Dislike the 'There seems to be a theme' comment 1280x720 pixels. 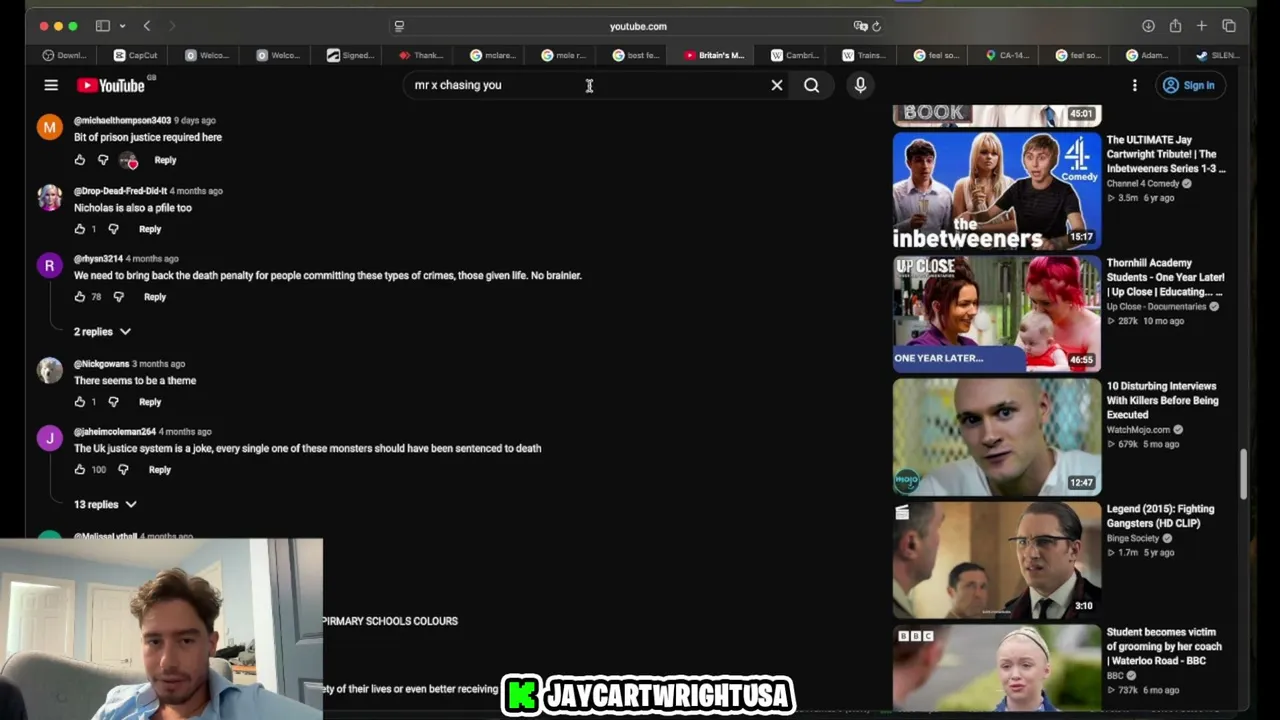(113, 402)
